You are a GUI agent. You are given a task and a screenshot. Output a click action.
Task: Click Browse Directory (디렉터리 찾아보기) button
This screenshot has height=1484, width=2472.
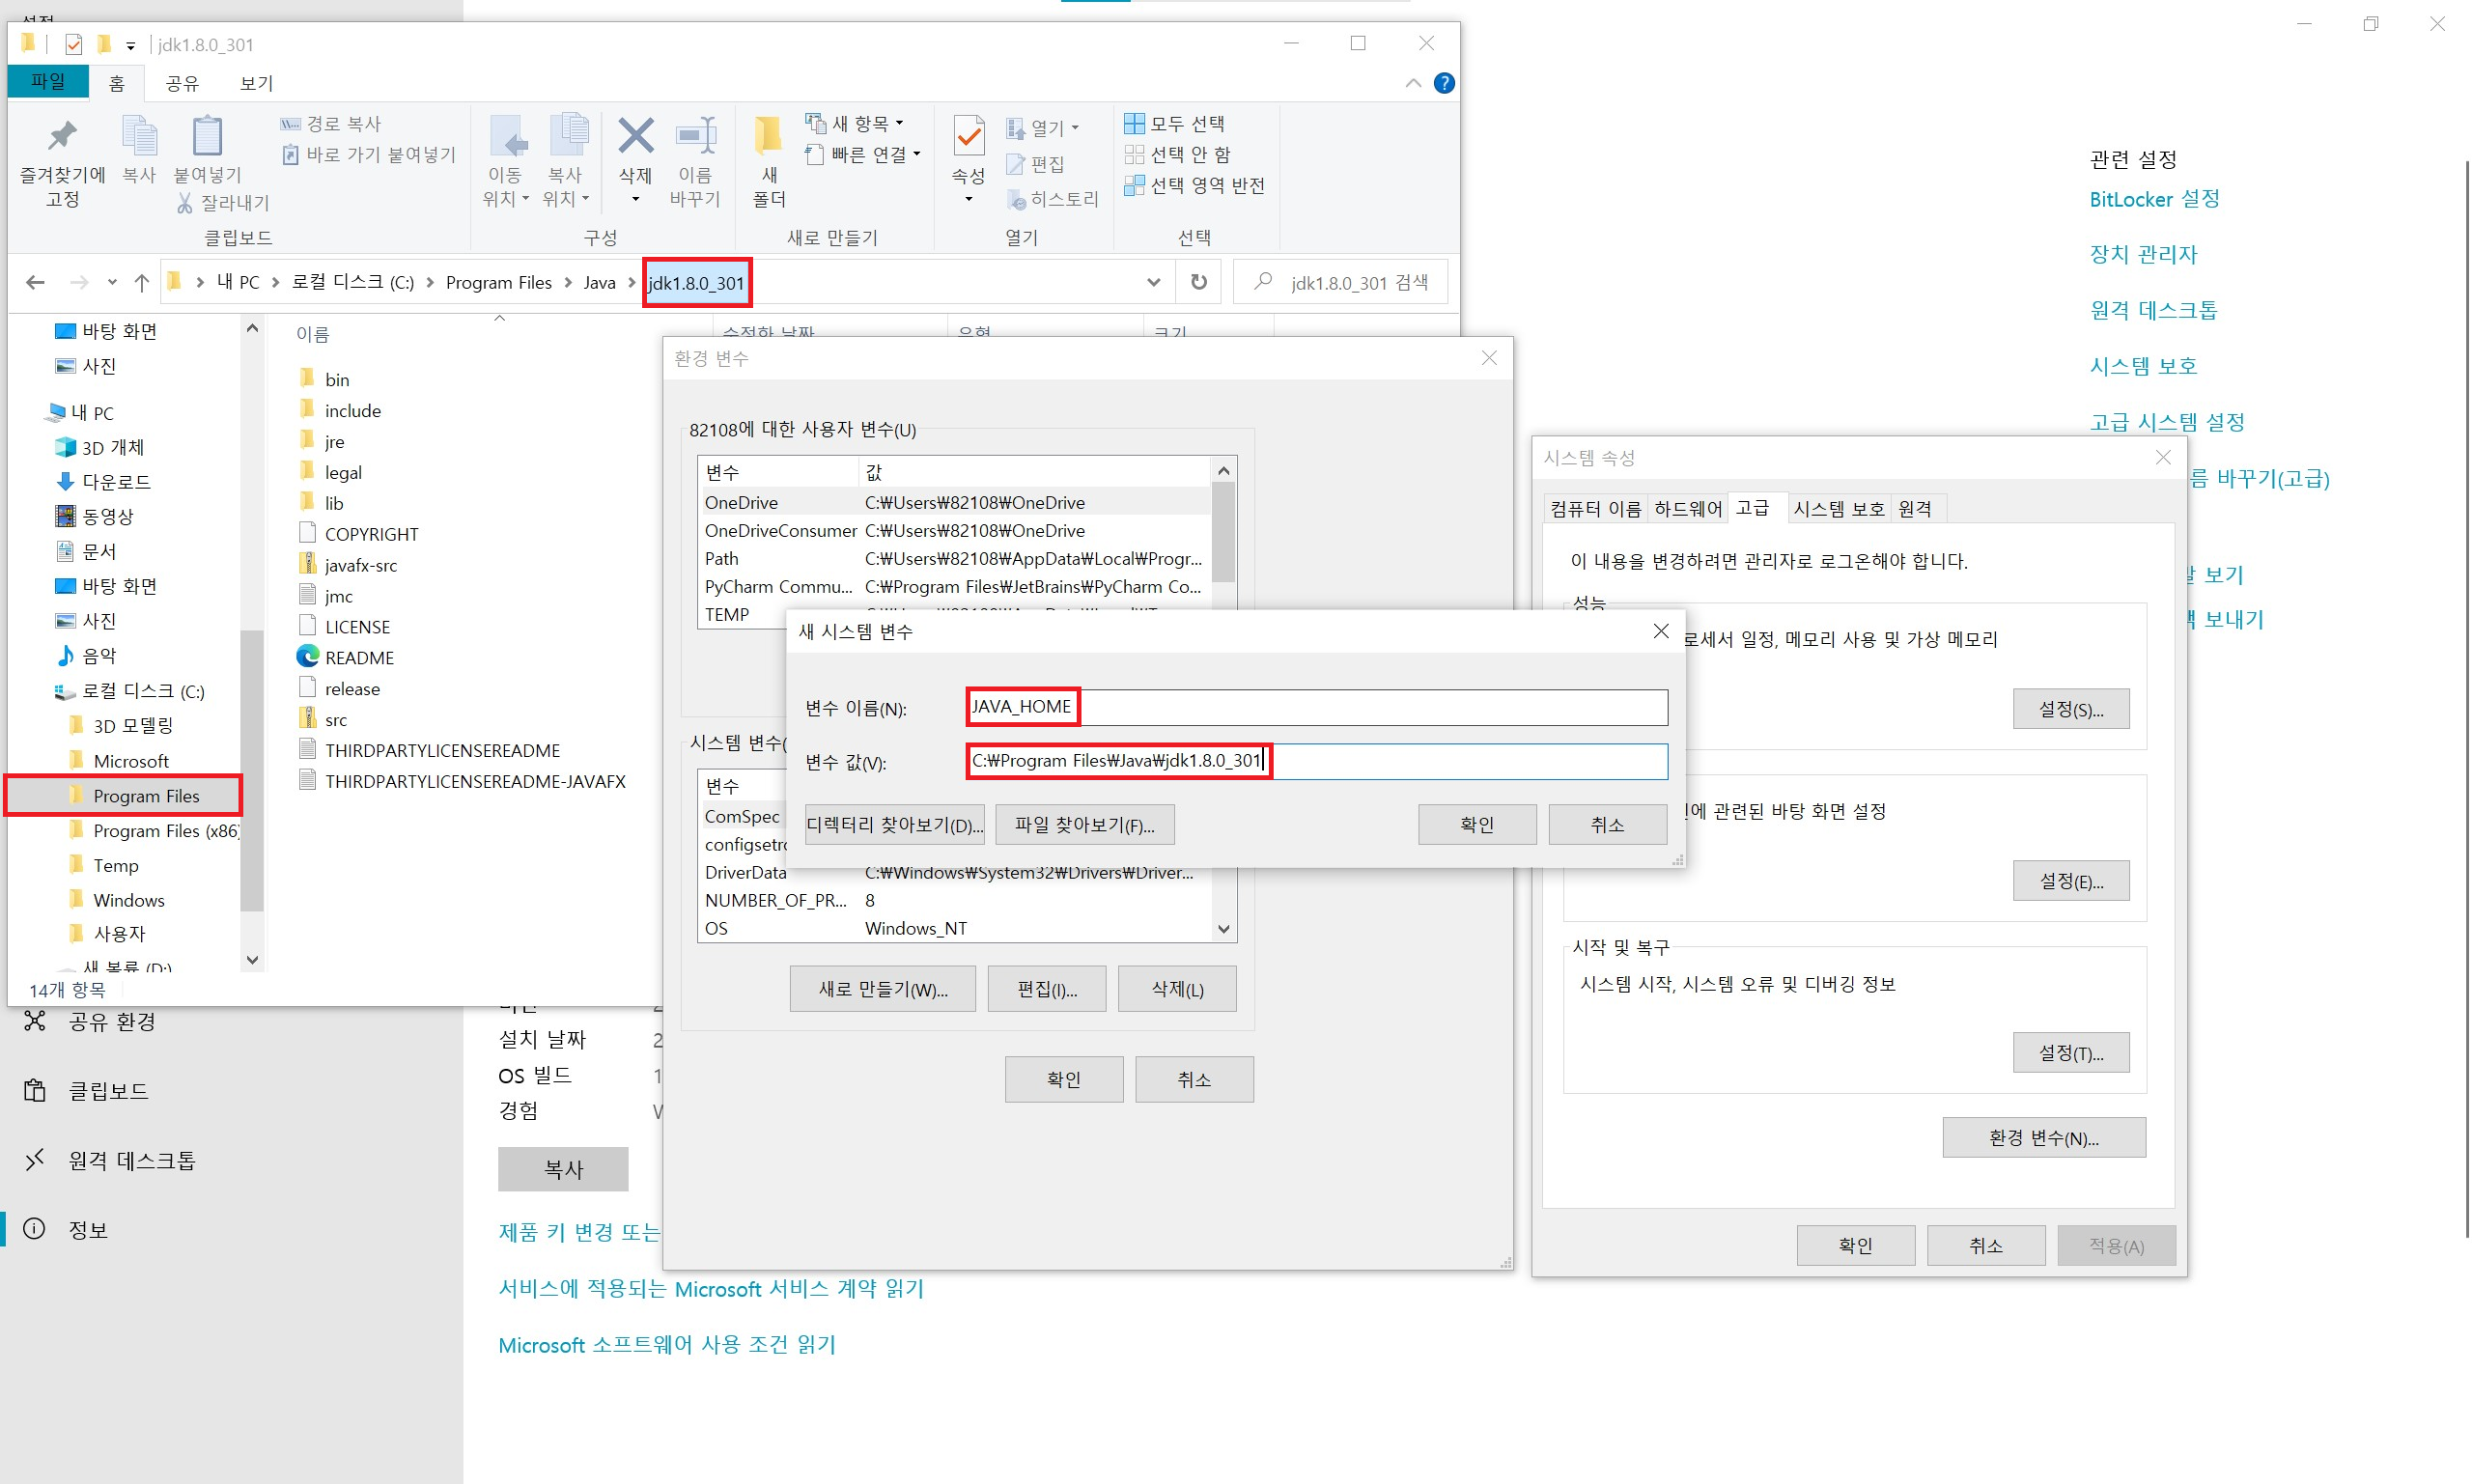(894, 825)
